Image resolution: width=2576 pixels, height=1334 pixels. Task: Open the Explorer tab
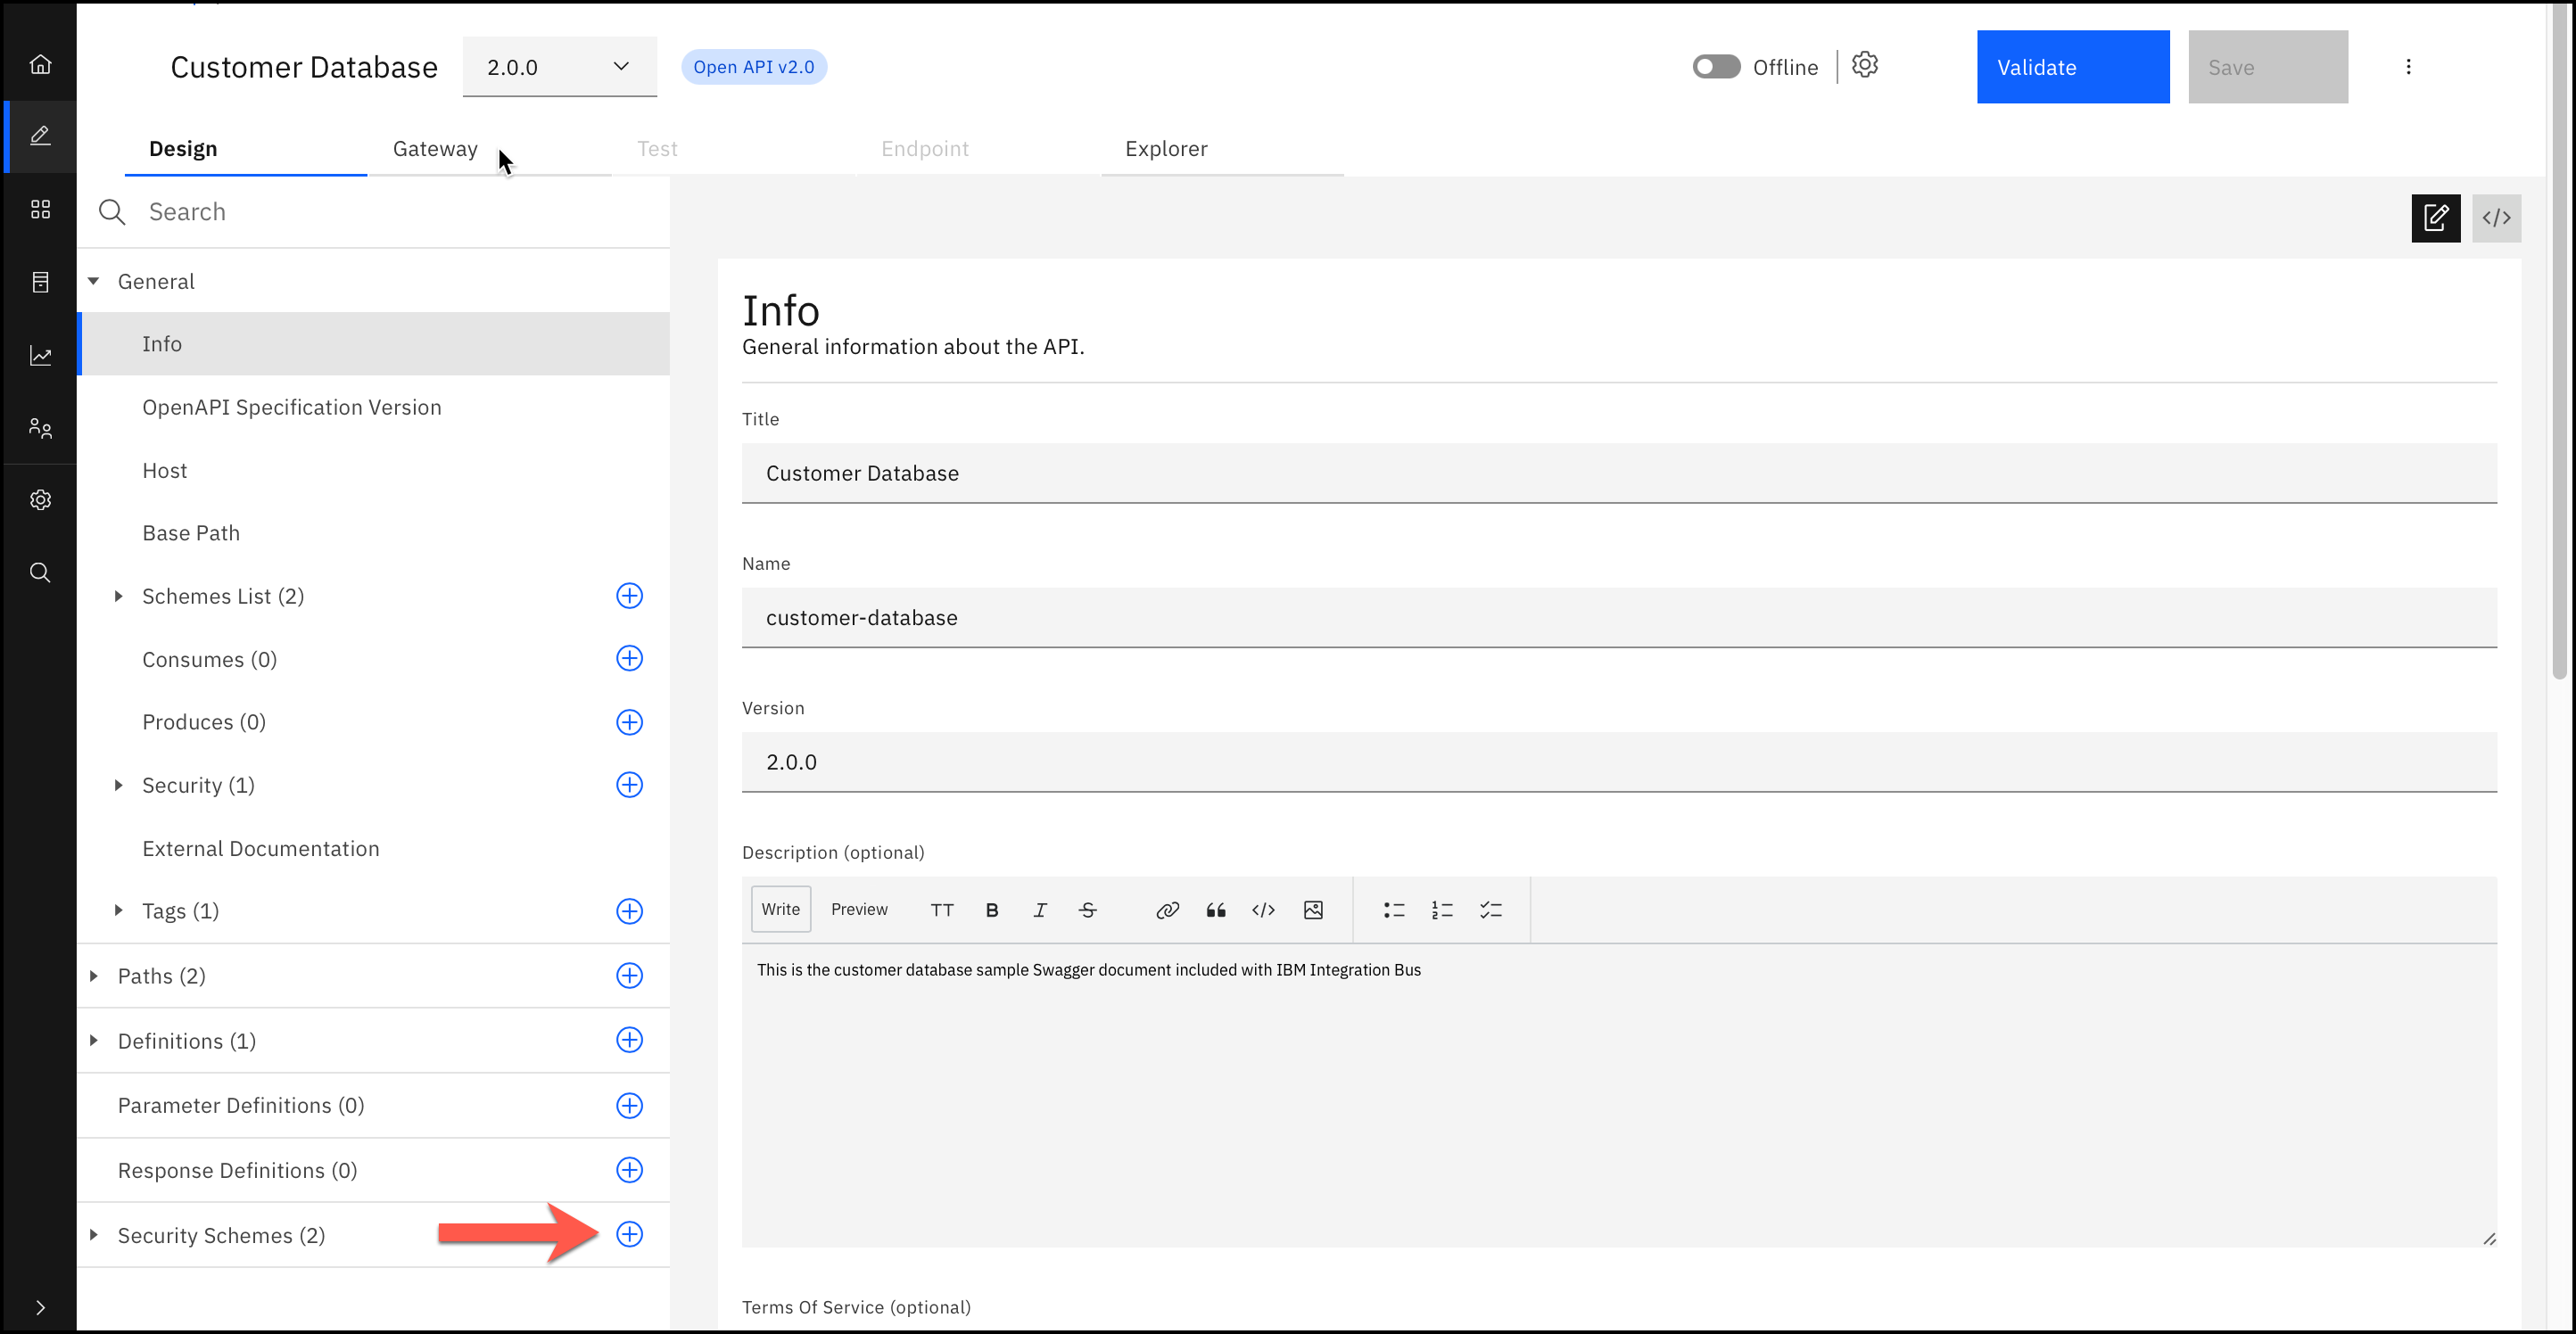pos(1166,149)
